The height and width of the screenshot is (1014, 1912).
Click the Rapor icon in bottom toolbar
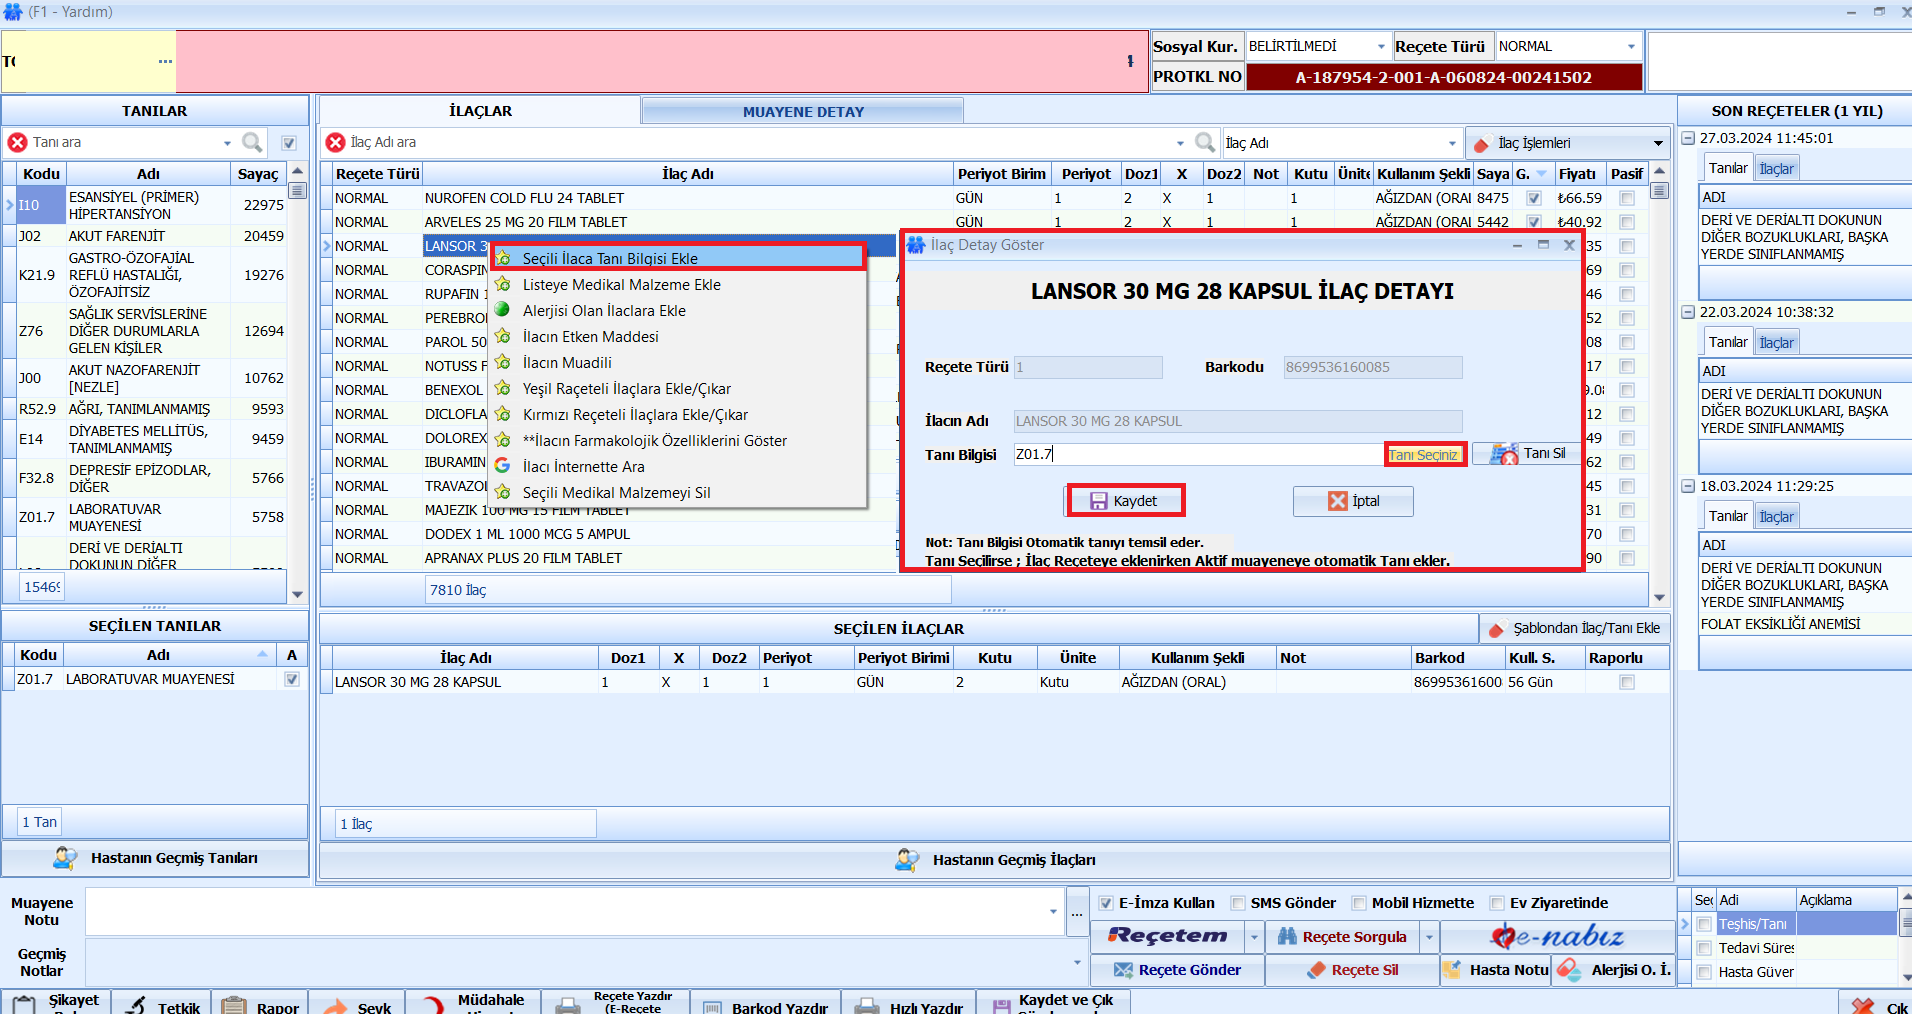234,1005
